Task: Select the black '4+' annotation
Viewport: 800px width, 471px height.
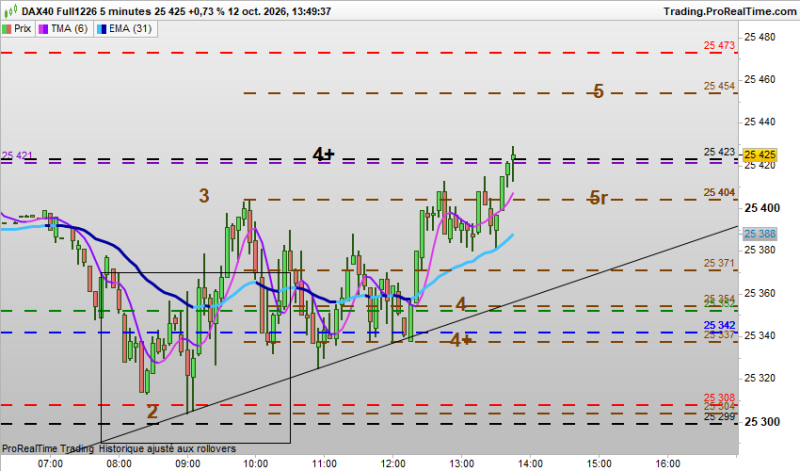Action: point(323,153)
